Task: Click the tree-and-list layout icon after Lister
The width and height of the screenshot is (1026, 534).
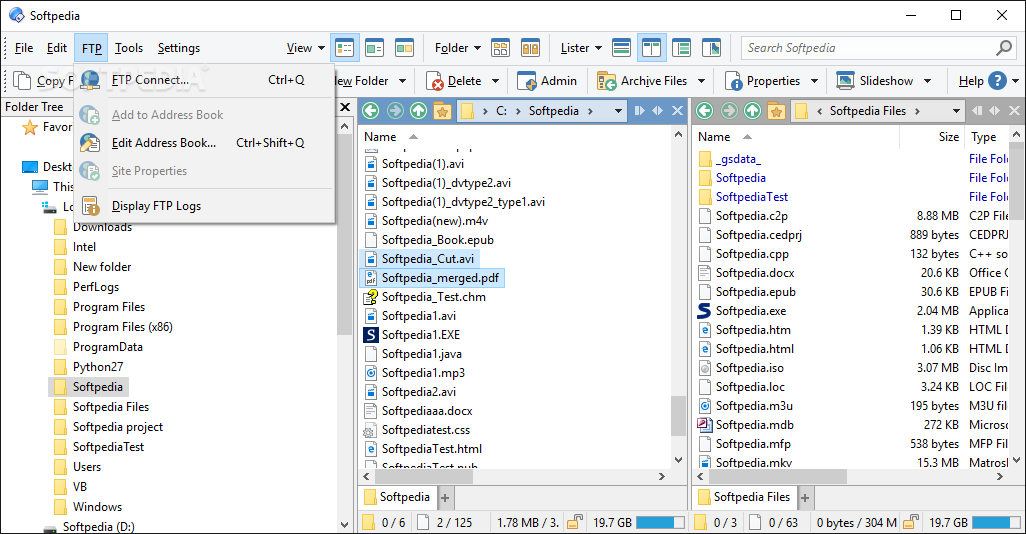Action: [681, 48]
